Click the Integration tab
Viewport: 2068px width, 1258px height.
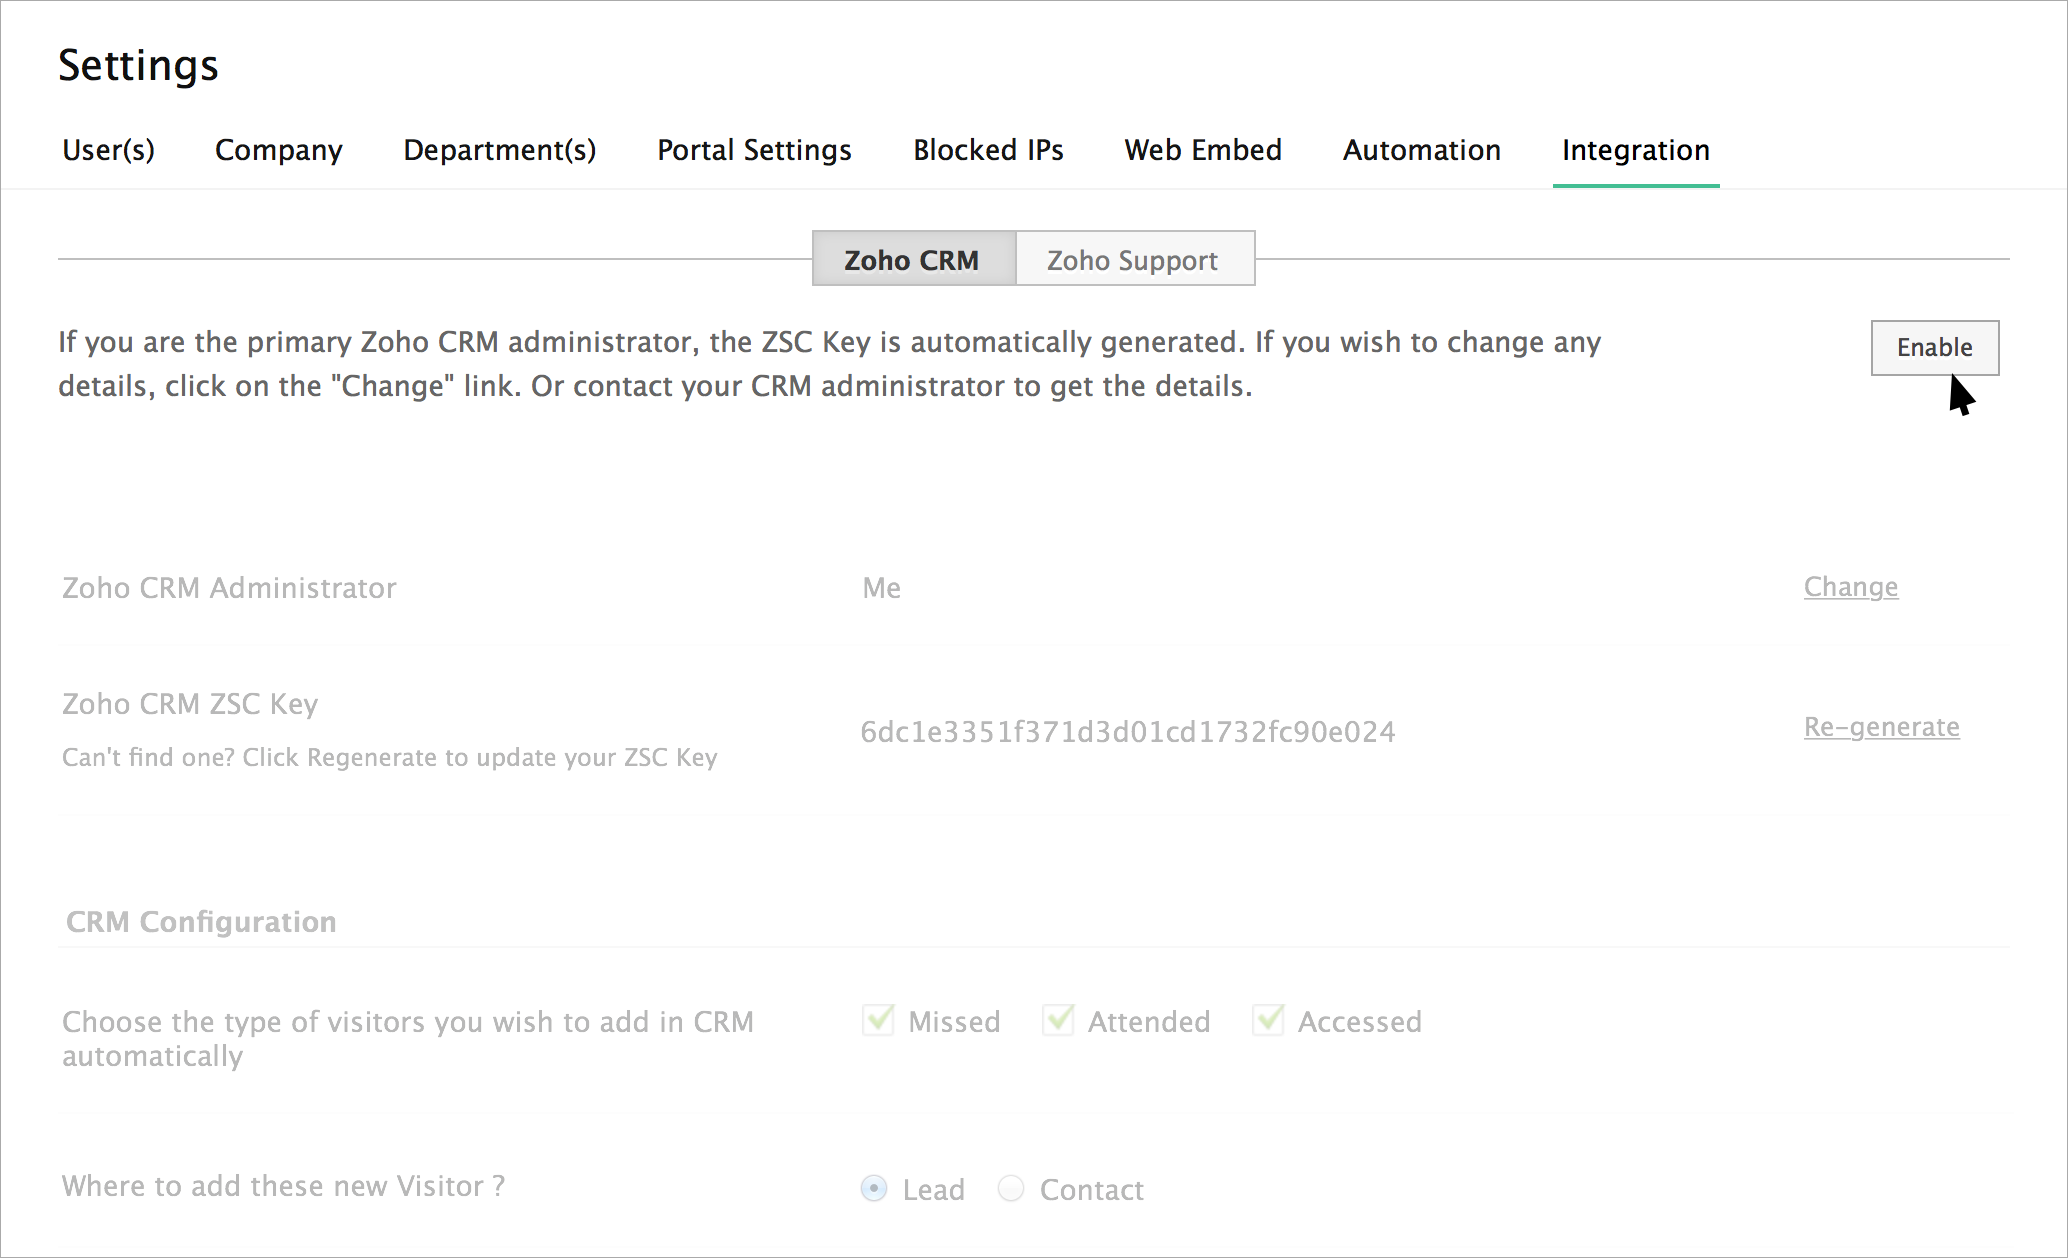[x=1635, y=150]
